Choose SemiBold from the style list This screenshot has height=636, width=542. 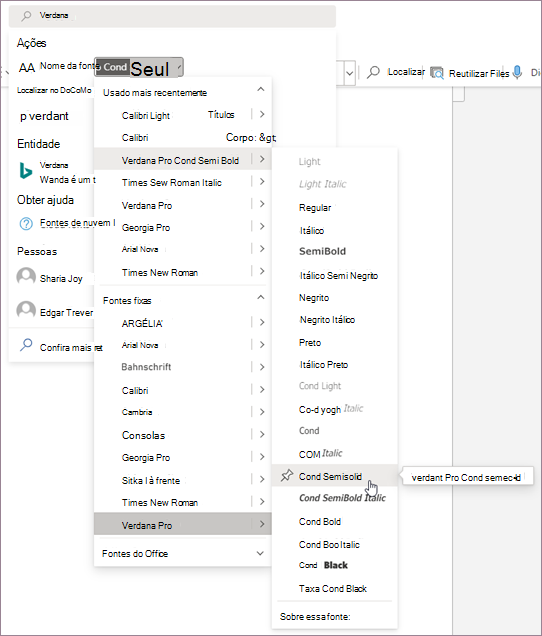(x=323, y=251)
